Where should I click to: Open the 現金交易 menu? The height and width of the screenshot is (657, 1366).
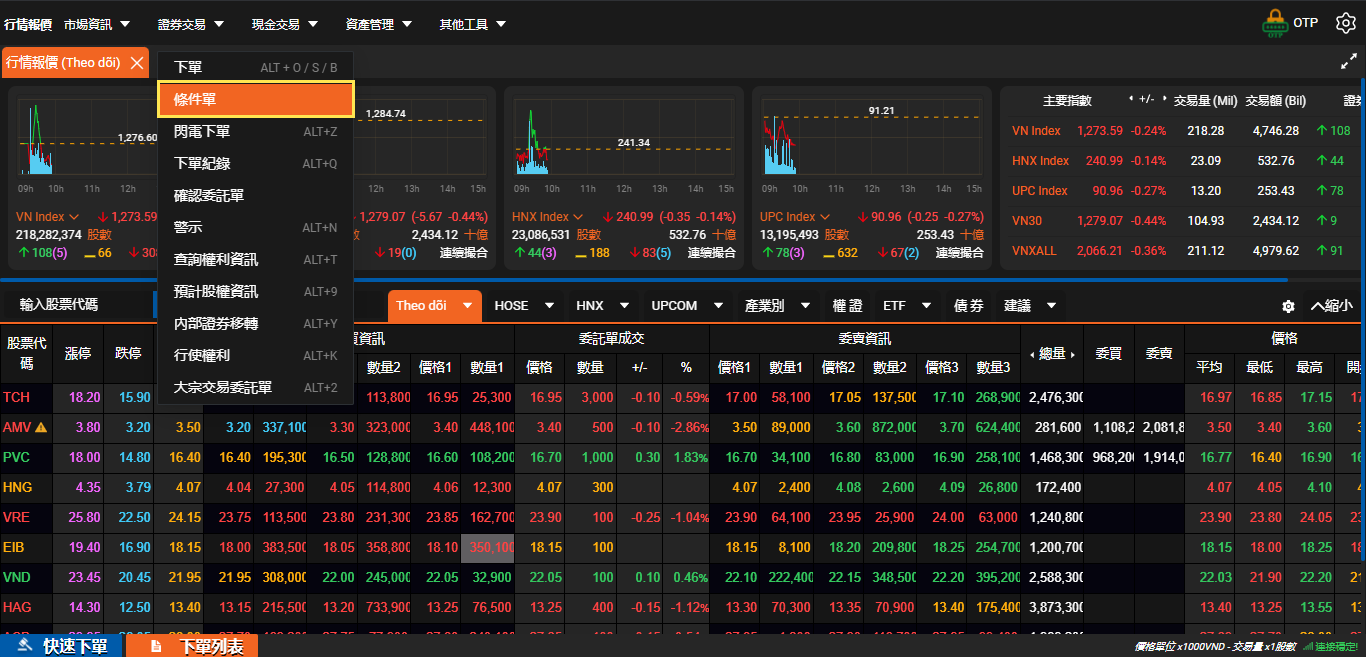pos(284,24)
